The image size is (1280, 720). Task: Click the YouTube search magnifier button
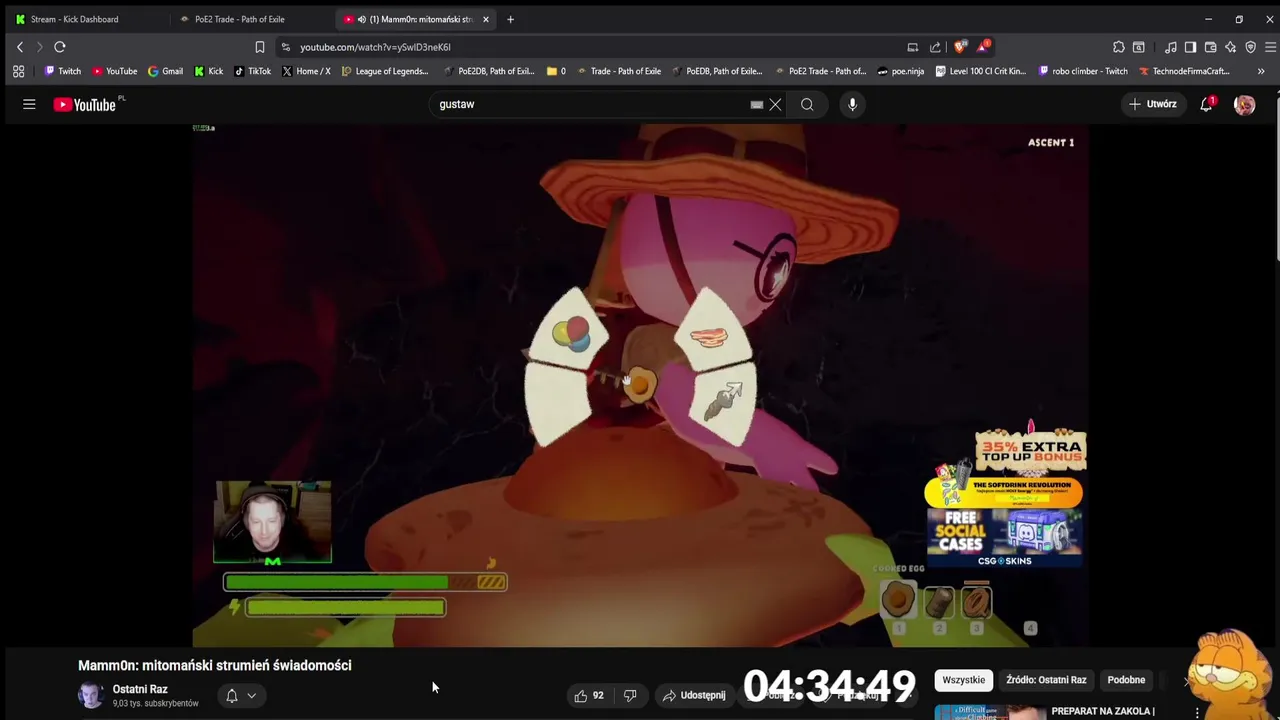(807, 104)
